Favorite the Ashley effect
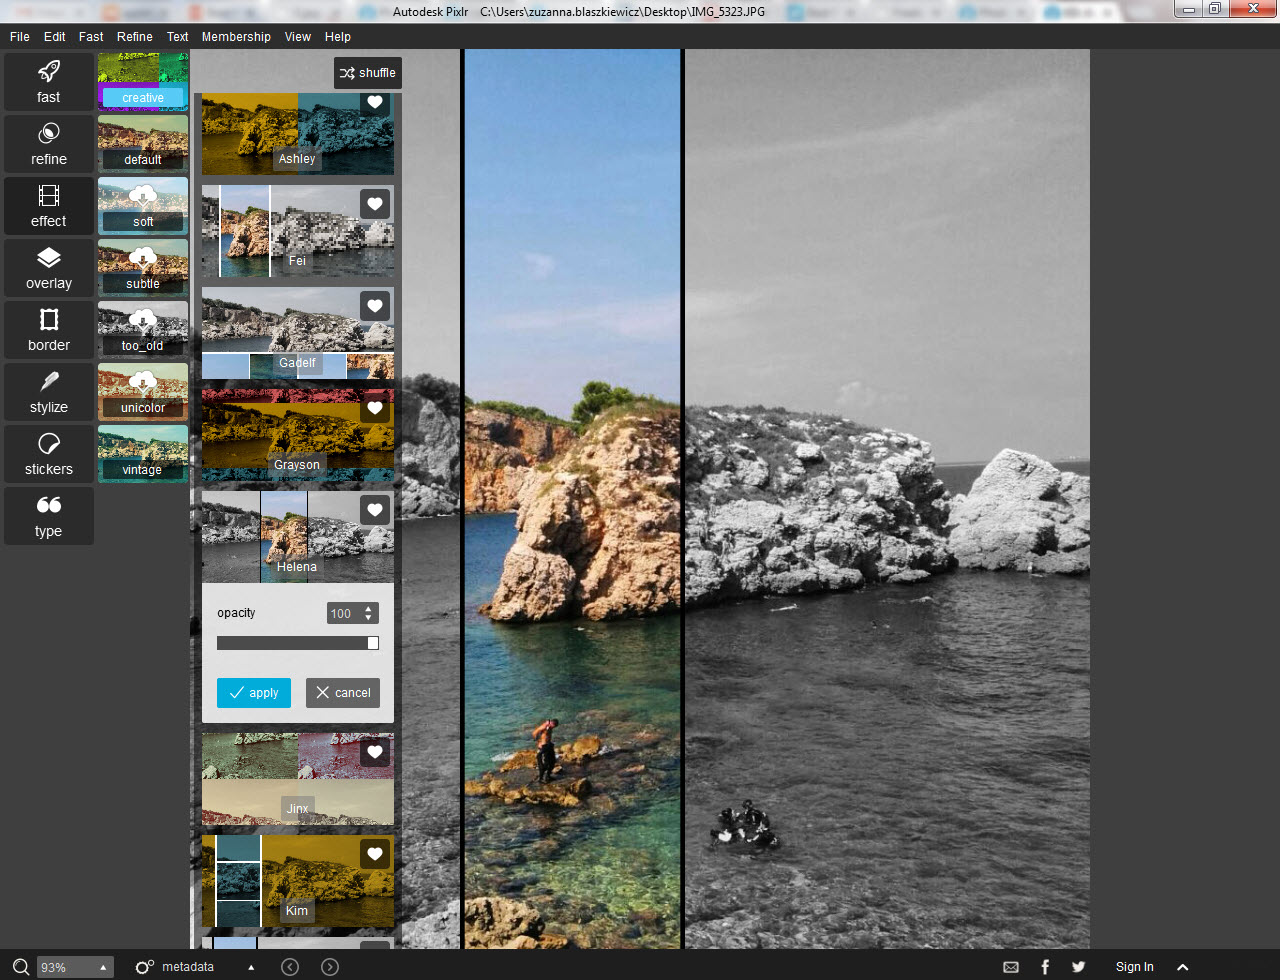This screenshot has width=1280, height=980. coord(374,102)
